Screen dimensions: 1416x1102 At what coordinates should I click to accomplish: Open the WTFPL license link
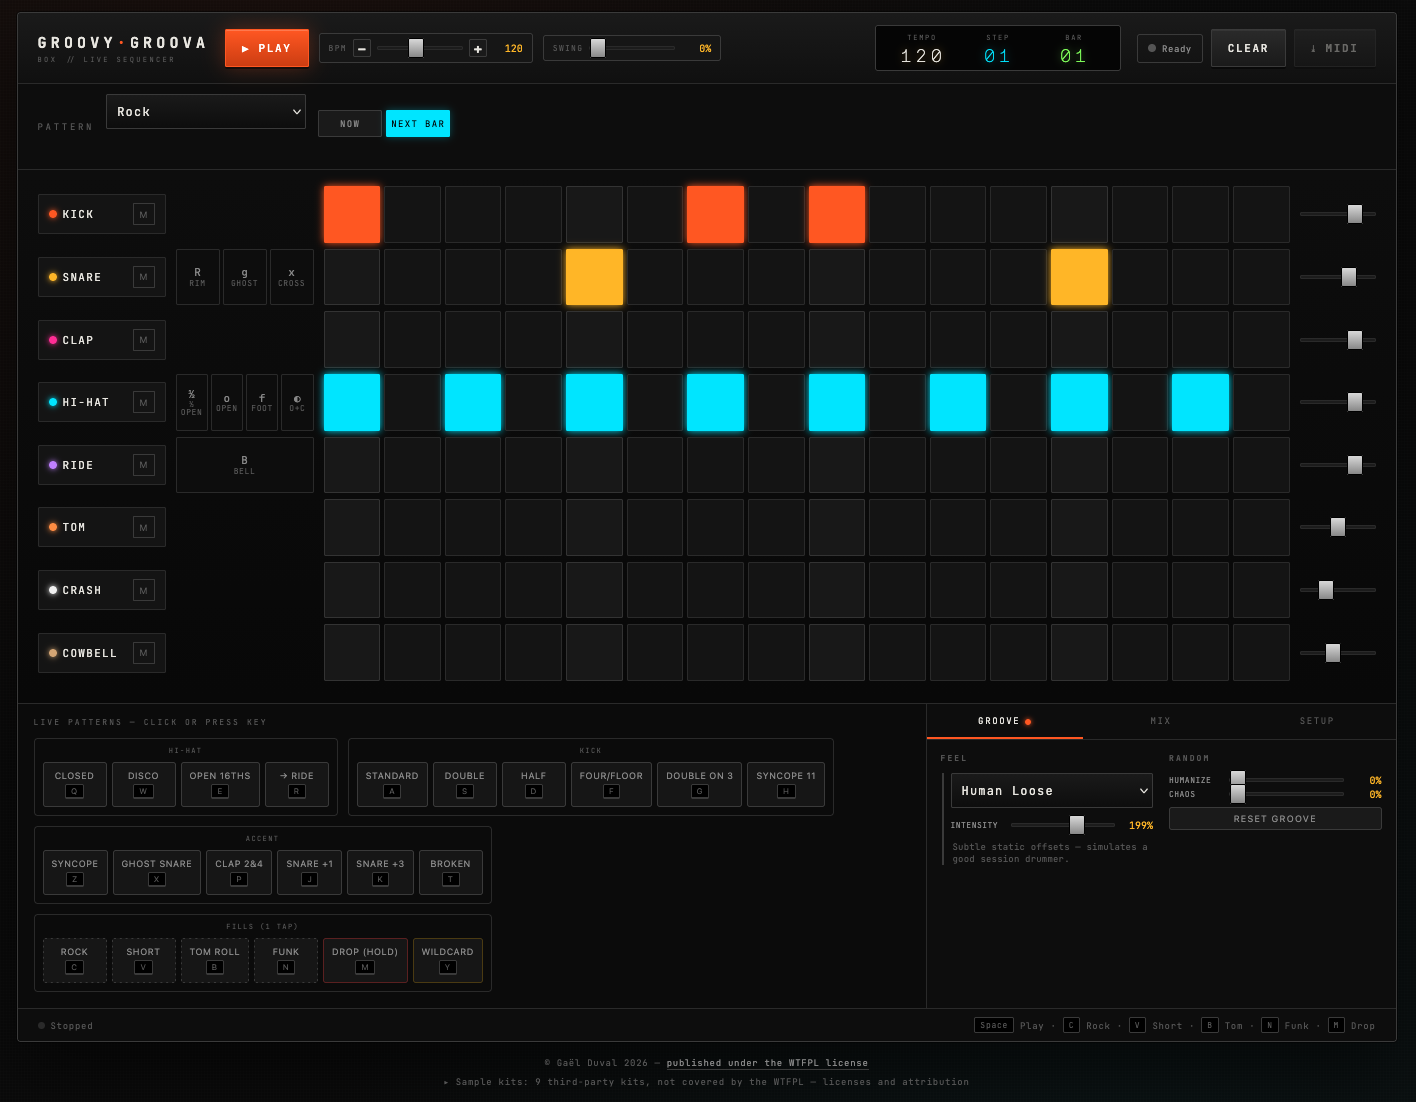[767, 1063]
